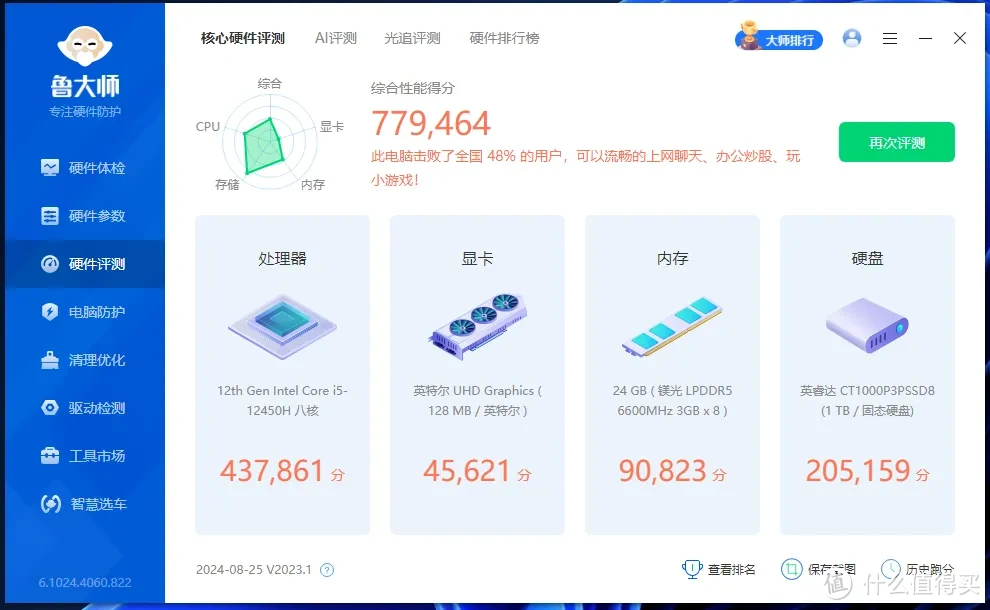Click the 硬盘 card title
This screenshot has height=610, width=990.
click(x=867, y=258)
